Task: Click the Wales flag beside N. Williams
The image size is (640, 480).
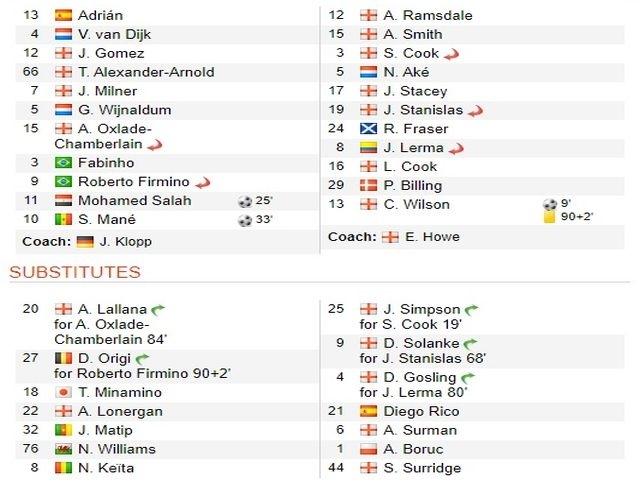Action: 63,449
